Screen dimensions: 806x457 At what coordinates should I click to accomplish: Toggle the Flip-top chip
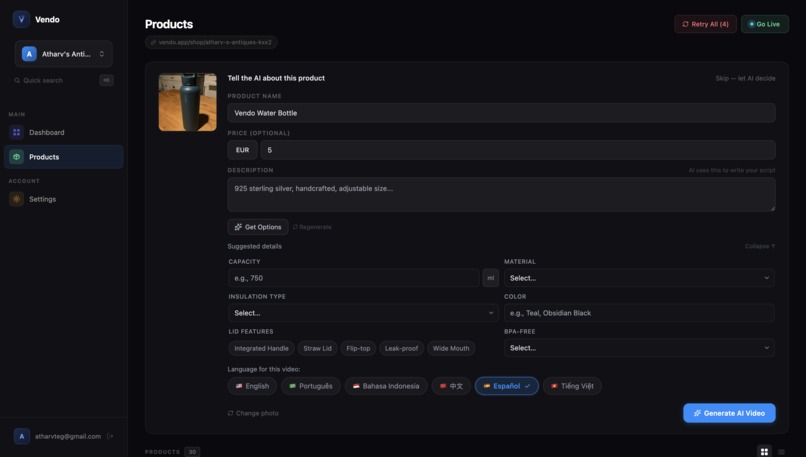[358, 349]
